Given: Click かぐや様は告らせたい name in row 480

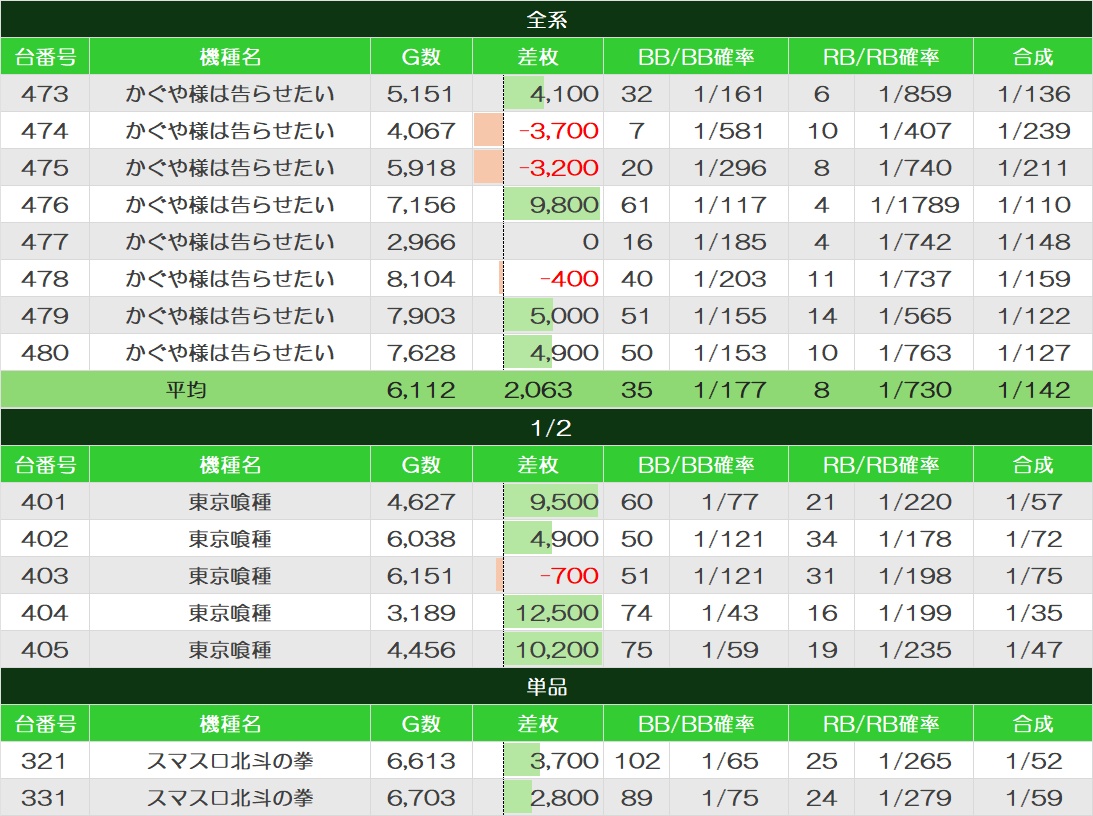Looking at the screenshot, I should (x=229, y=352).
